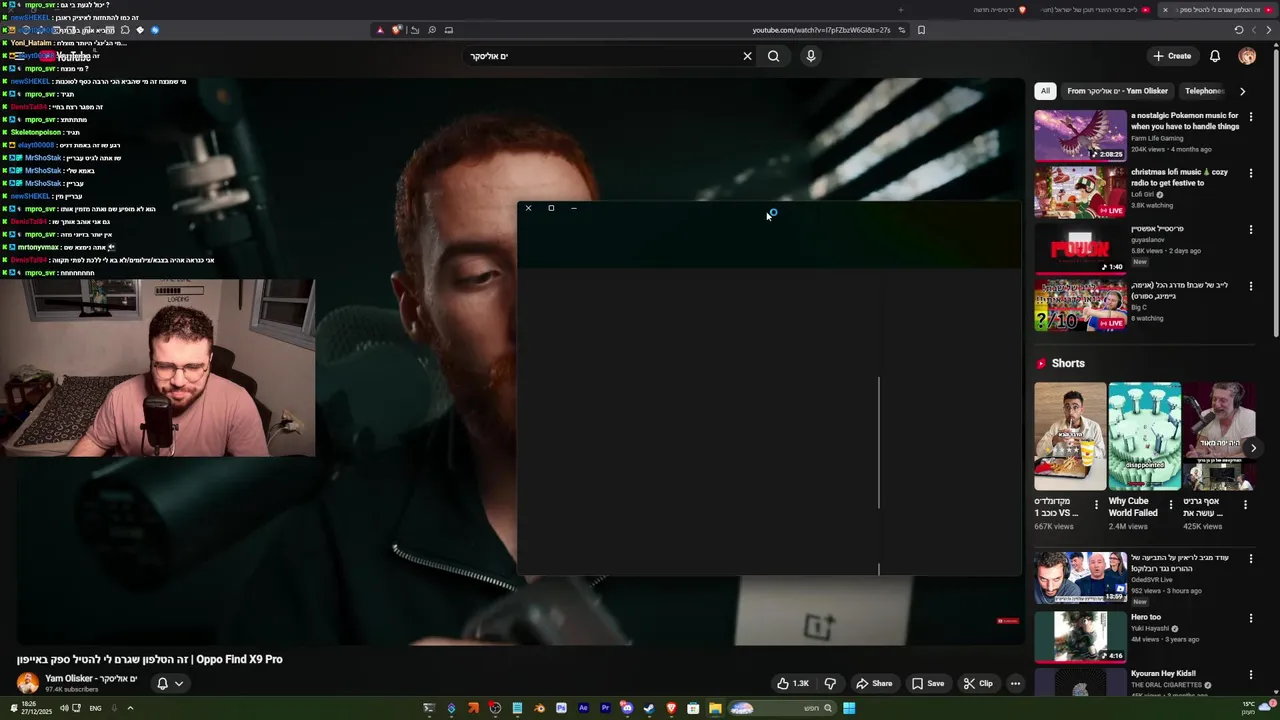Open OBS Studio from the taskbar

[x=495, y=708]
